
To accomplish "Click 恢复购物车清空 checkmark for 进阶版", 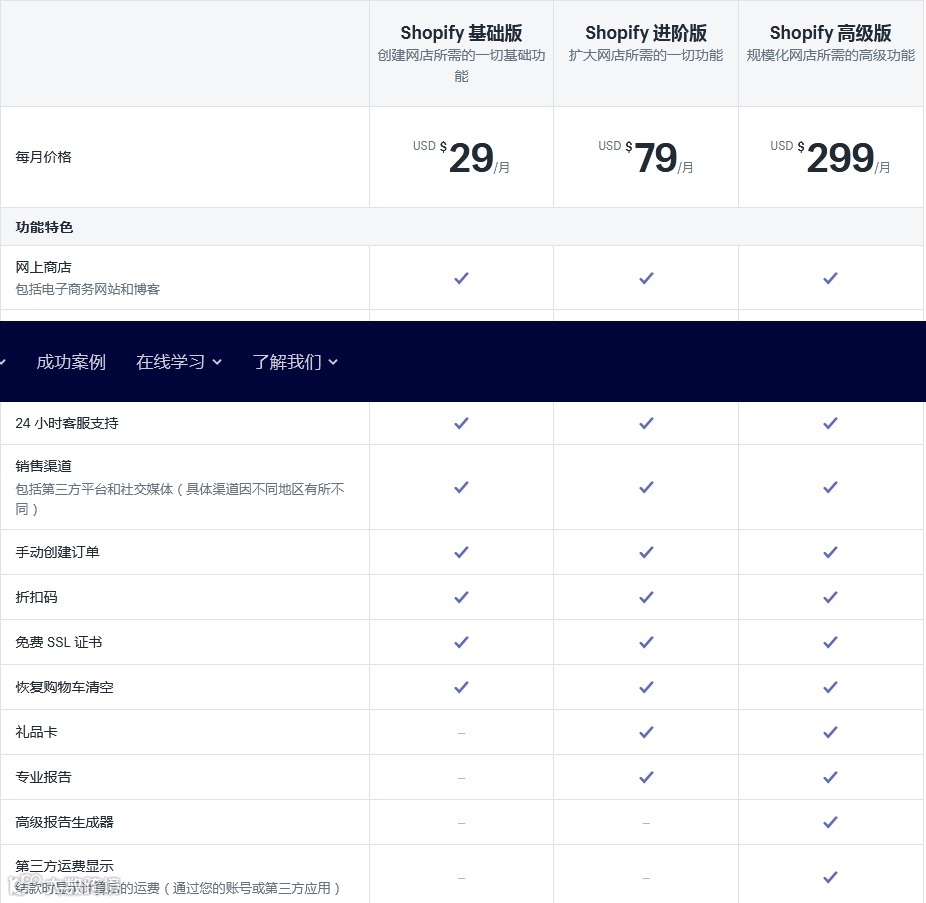I will pyautogui.click(x=646, y=687).
